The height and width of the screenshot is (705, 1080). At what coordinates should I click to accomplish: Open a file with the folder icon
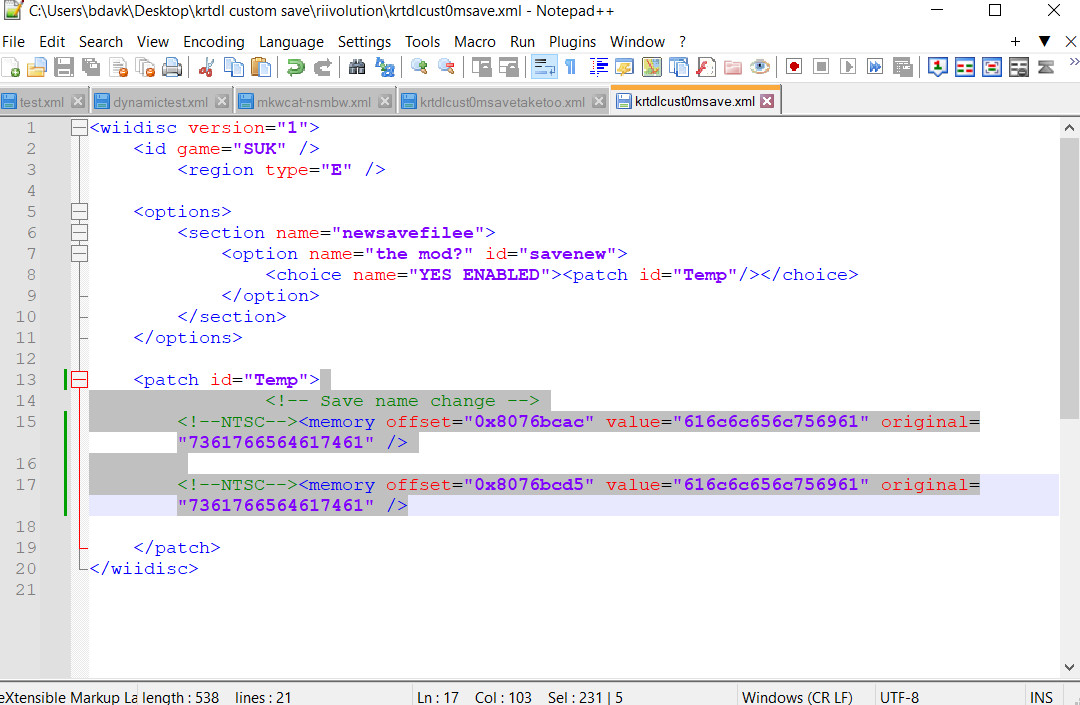point(37,67)
